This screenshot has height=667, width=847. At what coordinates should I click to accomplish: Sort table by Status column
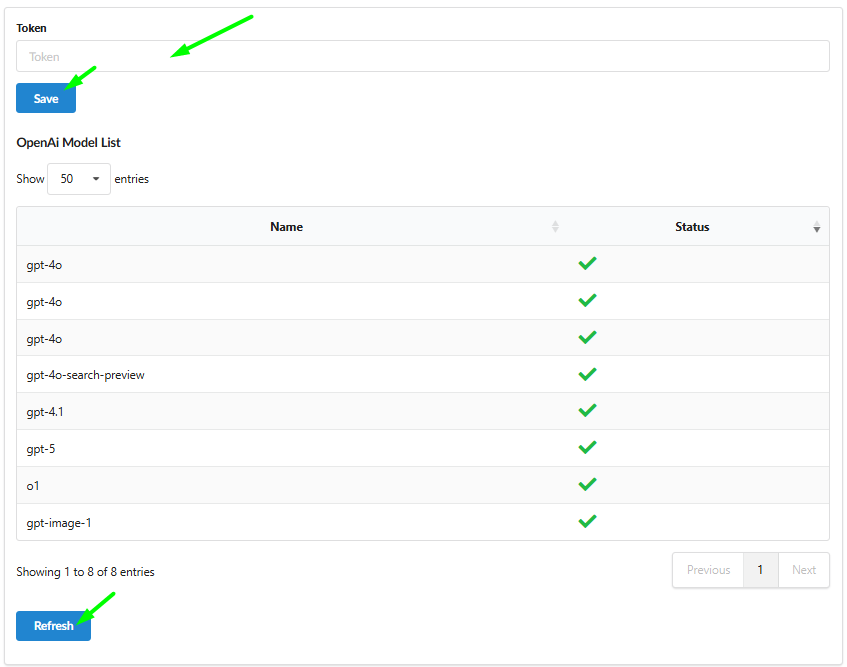click(816, 227)
